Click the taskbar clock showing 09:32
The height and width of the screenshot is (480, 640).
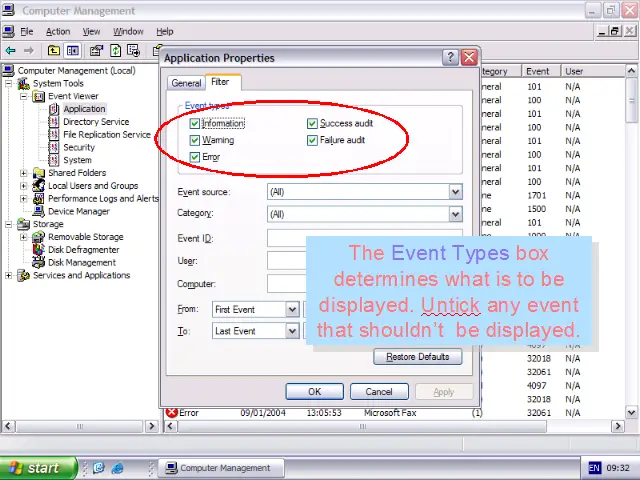(618, 468)
